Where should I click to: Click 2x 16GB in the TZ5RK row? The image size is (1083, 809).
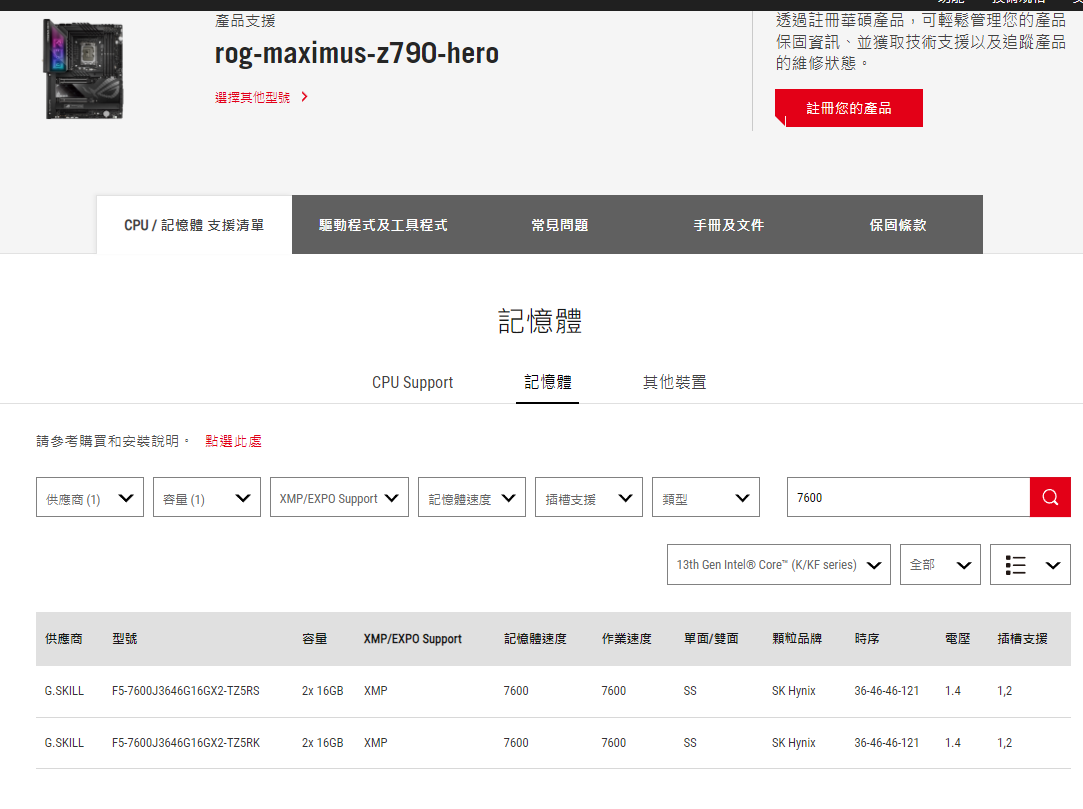click(323, 743)
